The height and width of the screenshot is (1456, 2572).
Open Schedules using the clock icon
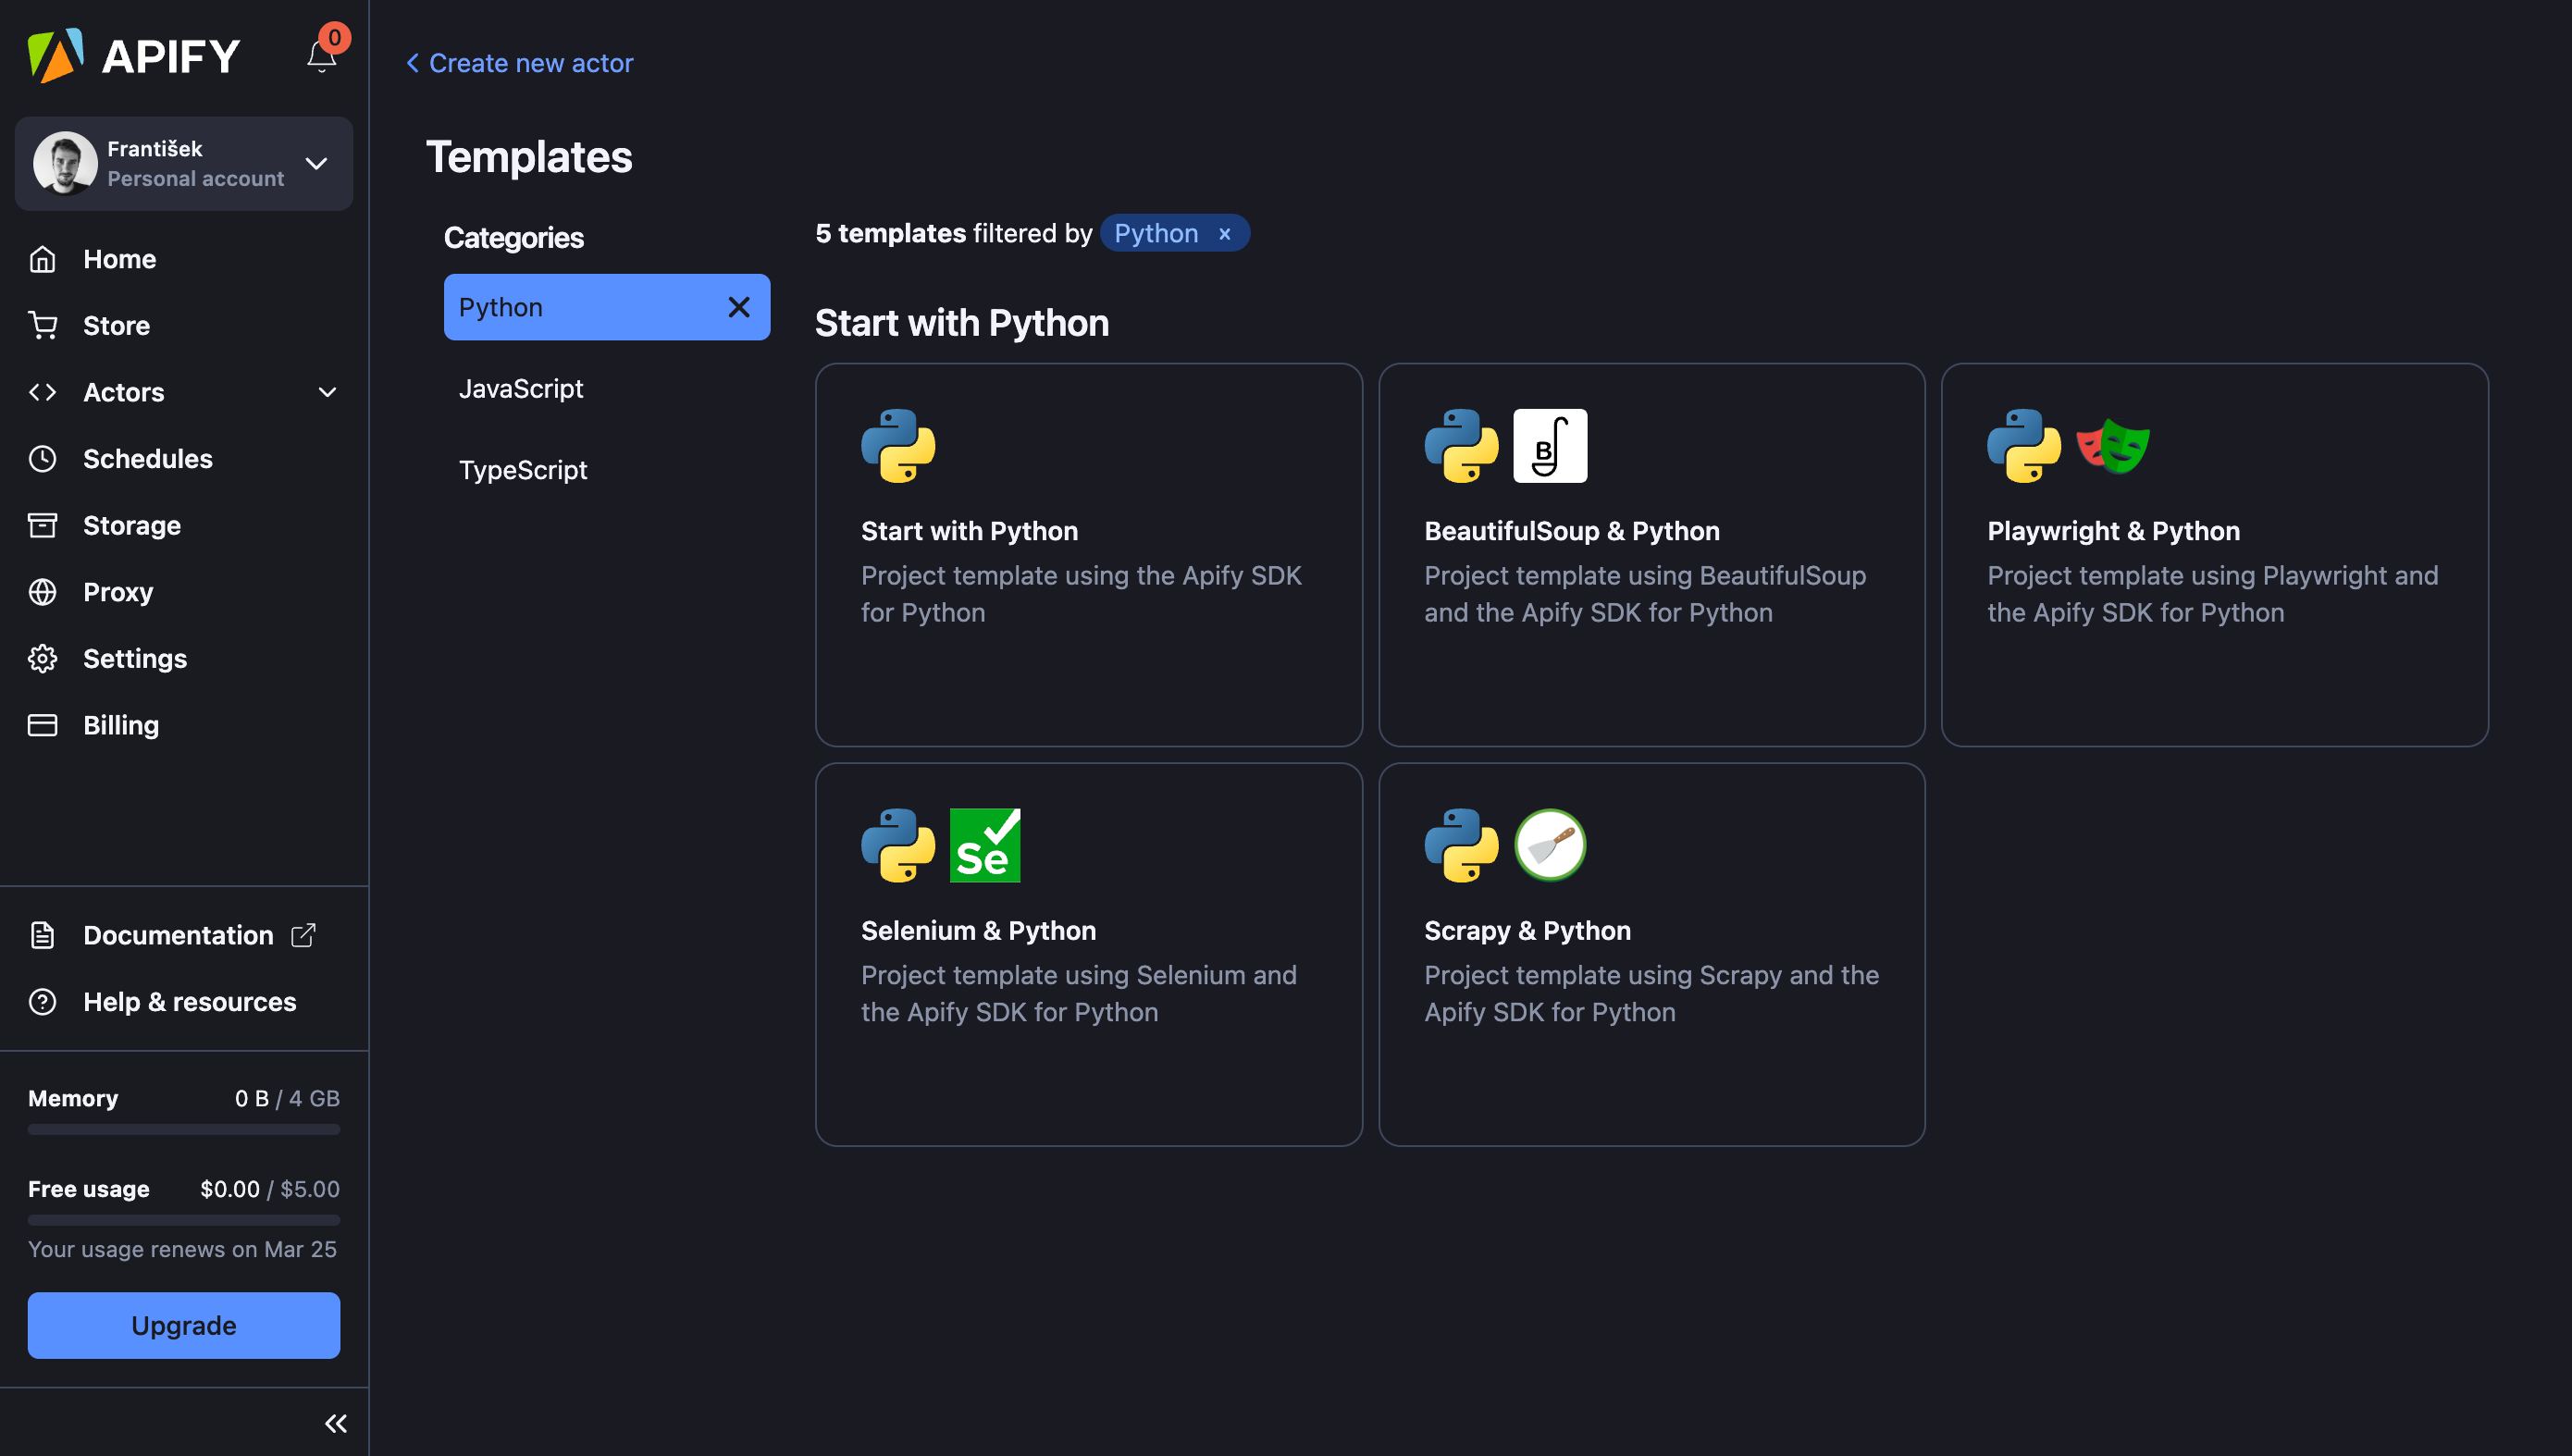[x=43, y=458]
